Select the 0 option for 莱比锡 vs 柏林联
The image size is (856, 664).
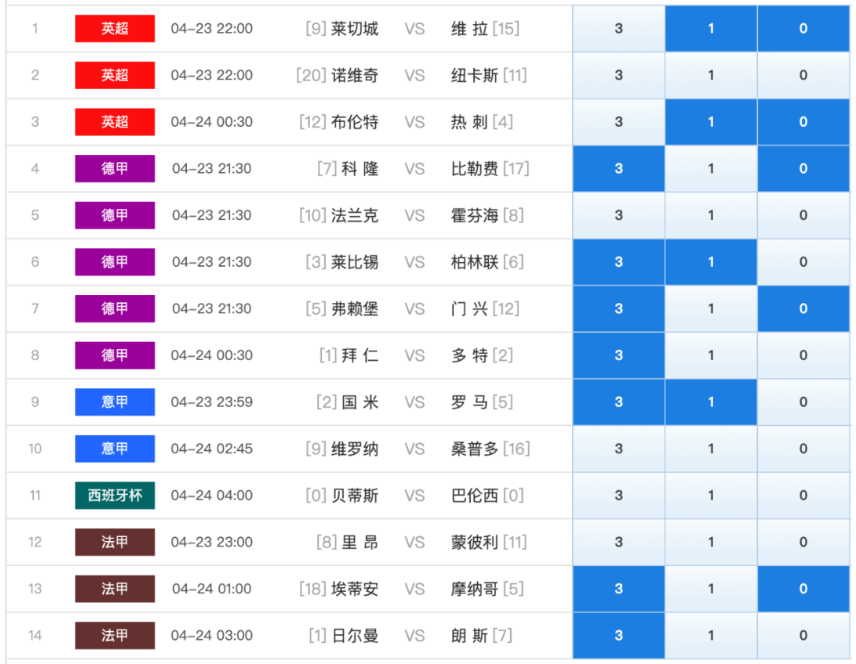tap(803, 262)
